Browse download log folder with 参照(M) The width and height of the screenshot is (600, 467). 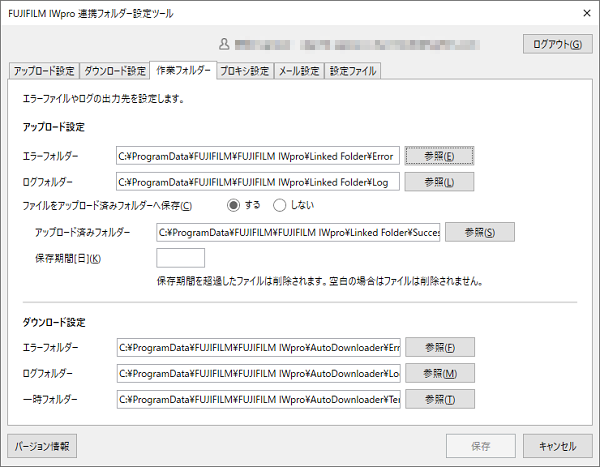440,373
